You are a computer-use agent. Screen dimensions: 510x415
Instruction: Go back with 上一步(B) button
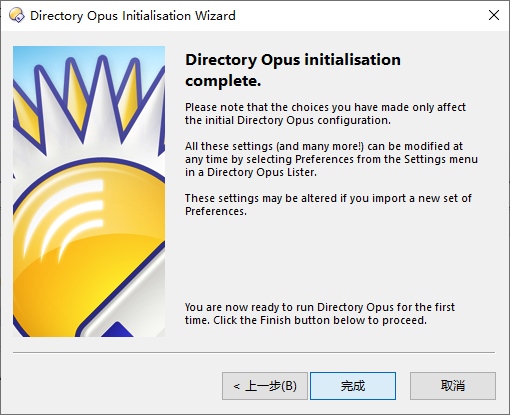pos(265,386)
